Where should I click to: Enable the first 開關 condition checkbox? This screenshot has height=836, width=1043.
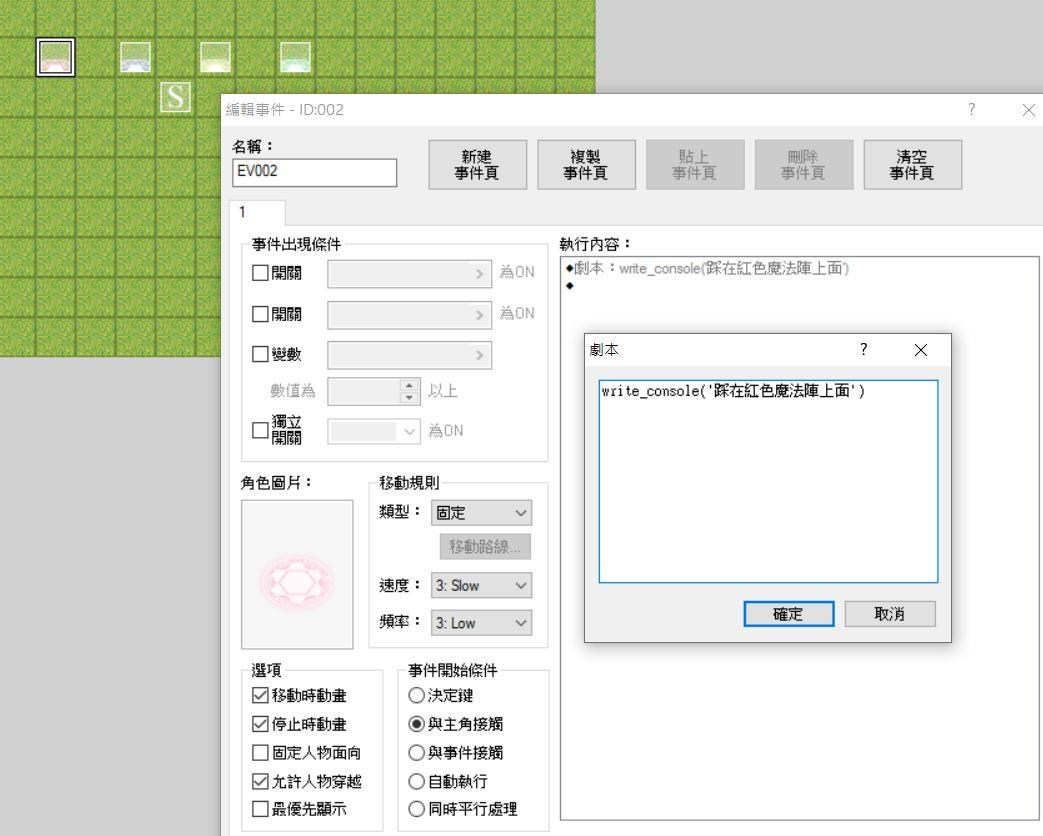[x=260, y=273]
